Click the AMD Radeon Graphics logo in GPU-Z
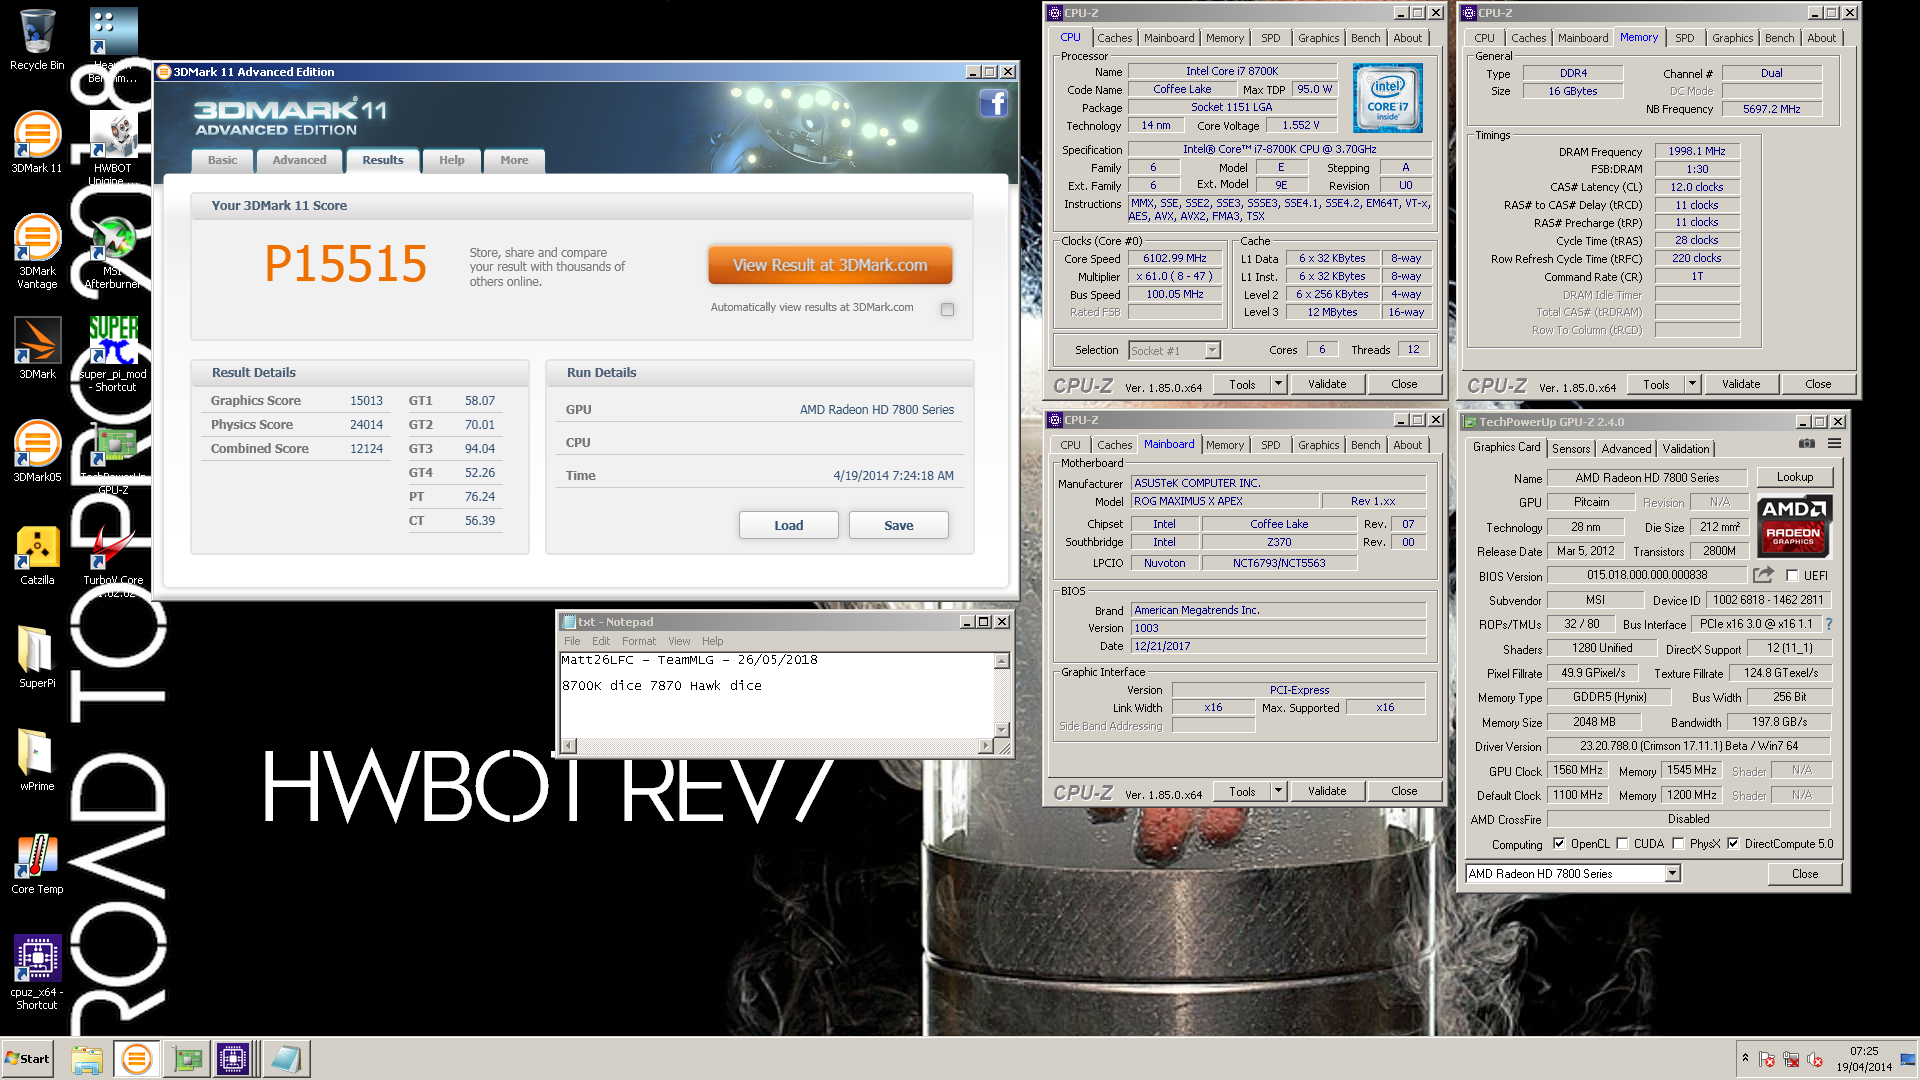 pos(1794,526)
